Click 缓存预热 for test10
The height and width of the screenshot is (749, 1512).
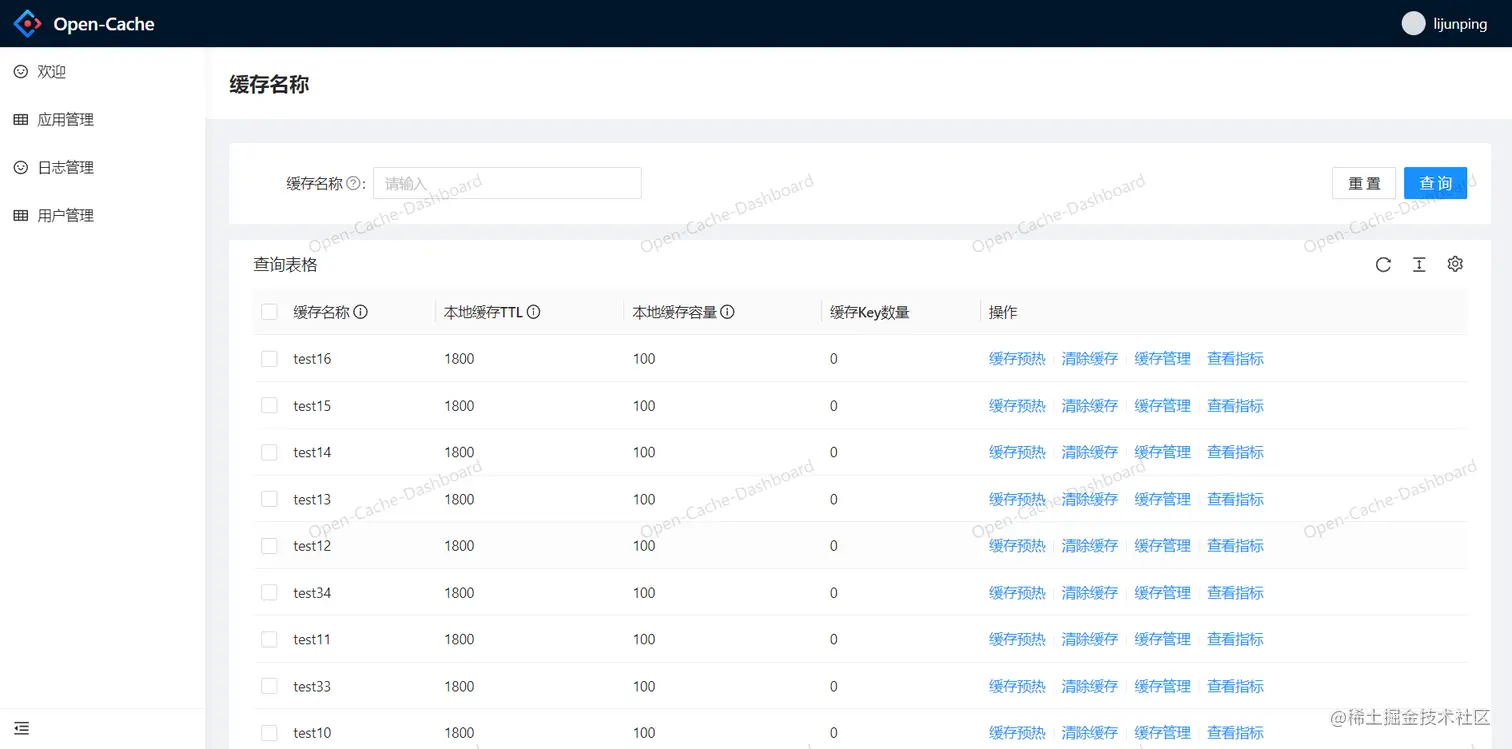point(1017,733)
